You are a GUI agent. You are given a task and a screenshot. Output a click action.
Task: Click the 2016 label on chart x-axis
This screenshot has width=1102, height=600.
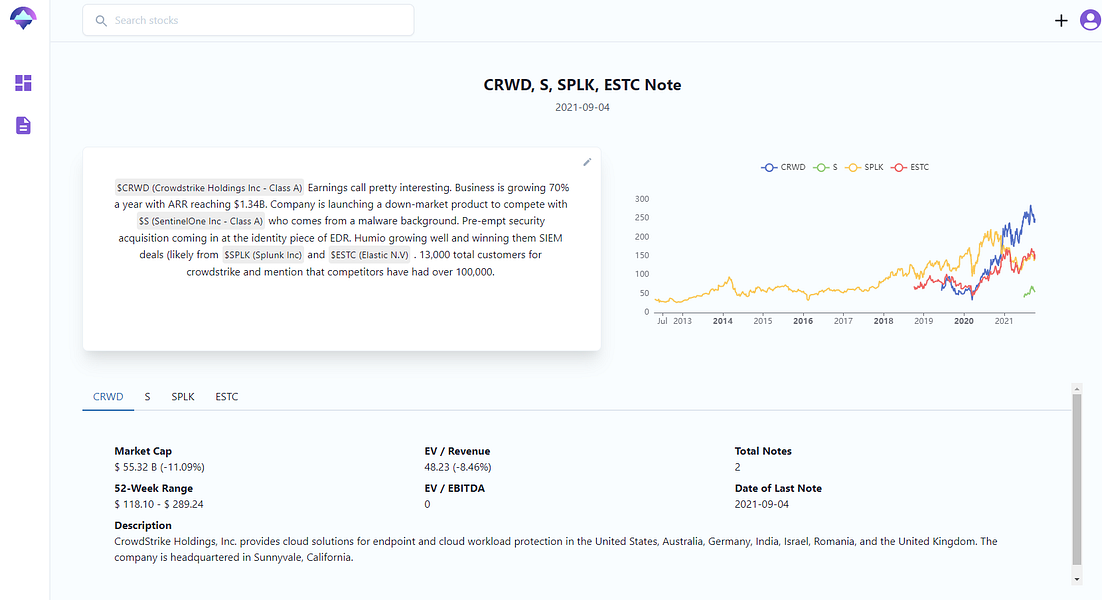point(803,321)
